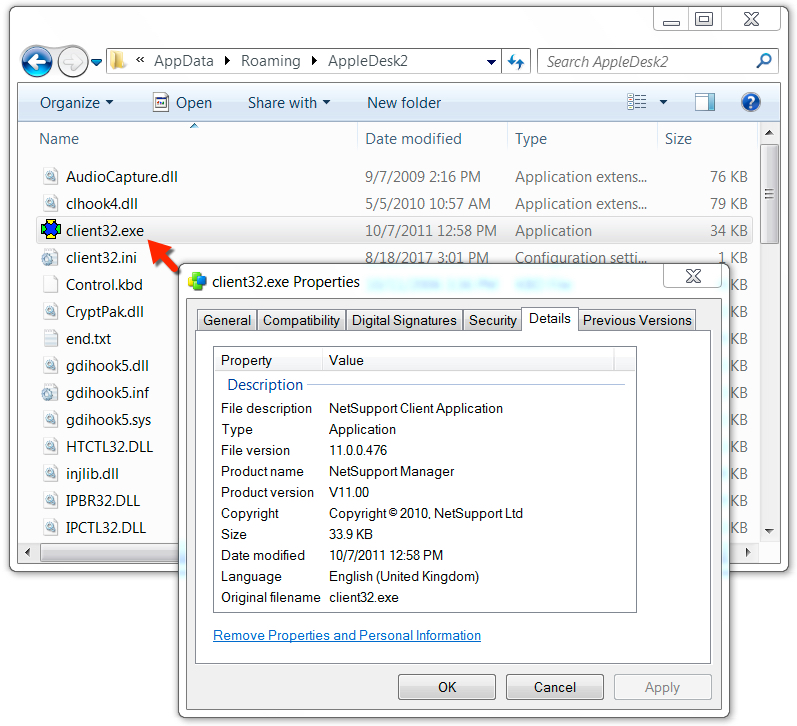Select the IPCTL32.DLL file icon
The height and width of the screenshot is (726, 797).
50,527
